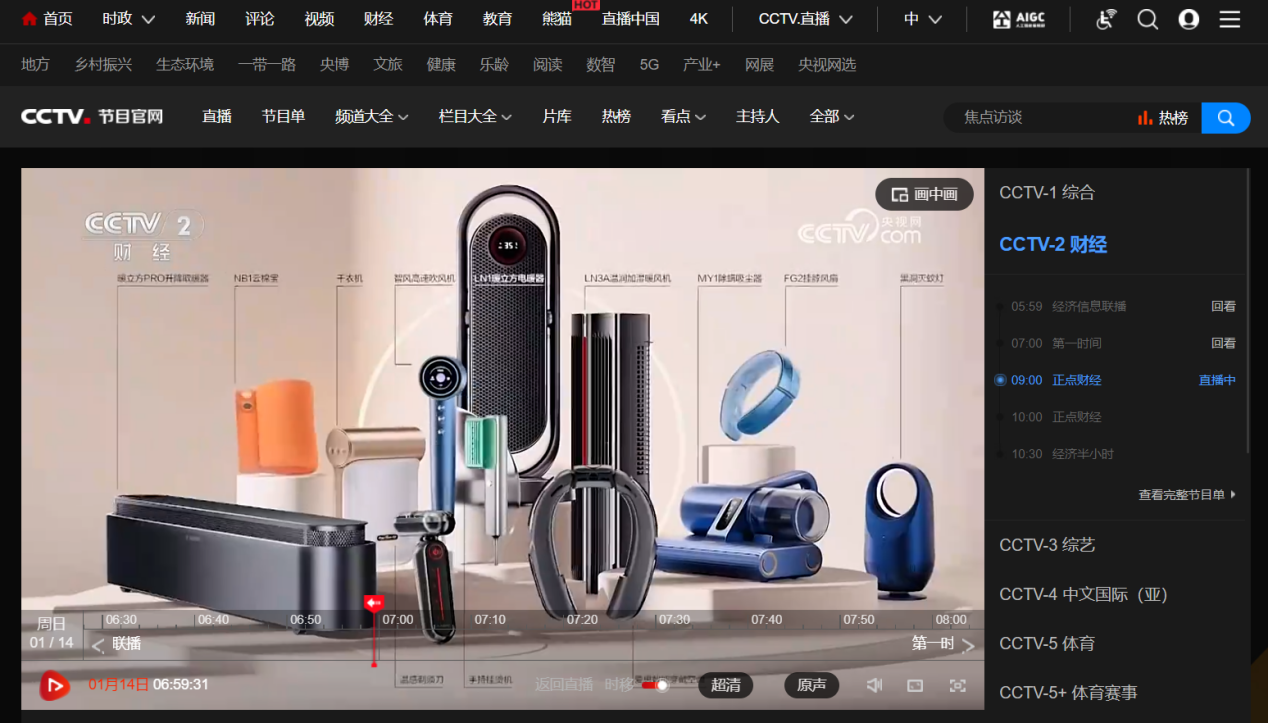
Task: Jump to 07:50 on the timeline
Action: click(x=859, y=620)
